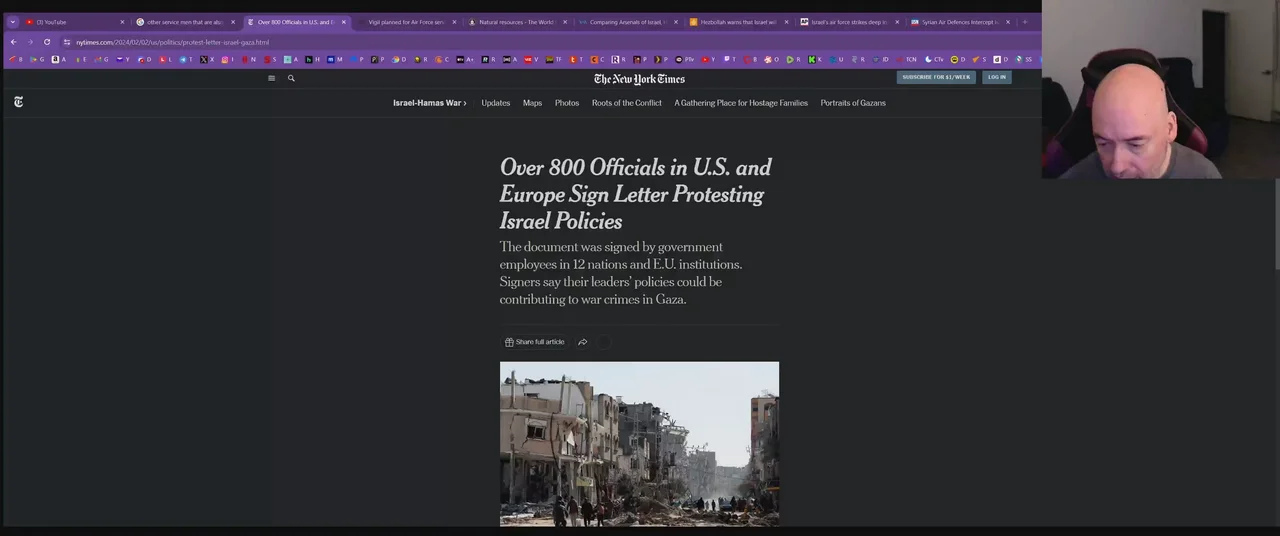
Task: Click the NYT search magnifier icon
Action: 291,78
